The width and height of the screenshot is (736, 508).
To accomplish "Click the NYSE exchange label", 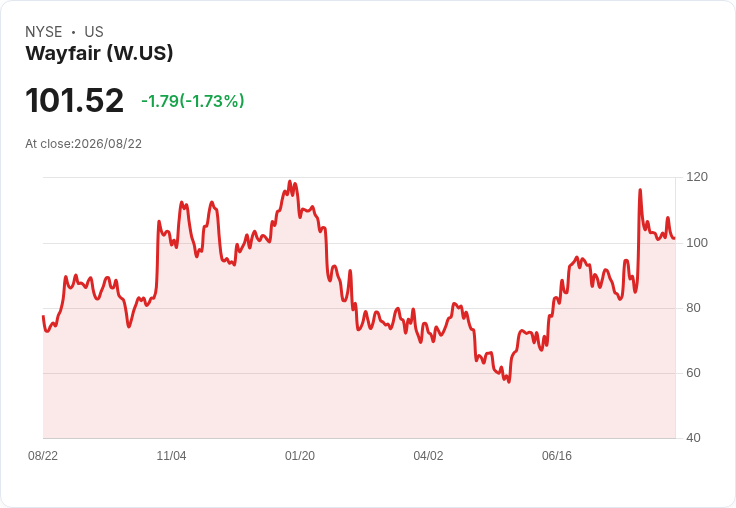I will (44, 32).
